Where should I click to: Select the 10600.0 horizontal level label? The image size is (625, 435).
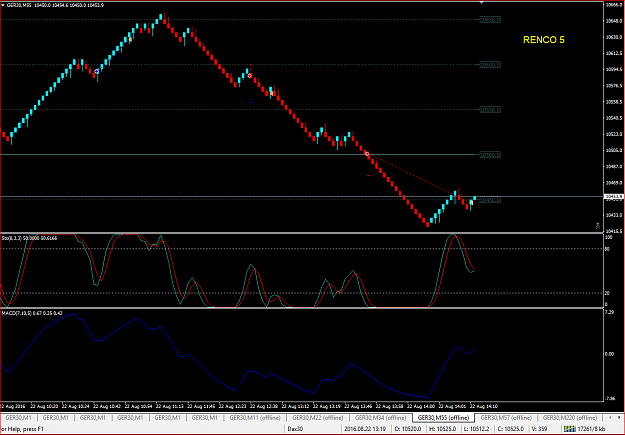tap(490, 65)
